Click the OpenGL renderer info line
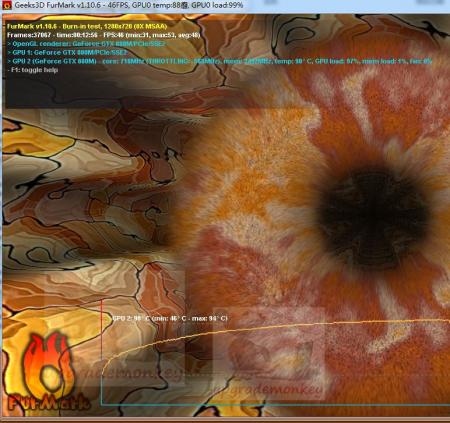Viewport: 450px width, 423px height. coord(86,44)
